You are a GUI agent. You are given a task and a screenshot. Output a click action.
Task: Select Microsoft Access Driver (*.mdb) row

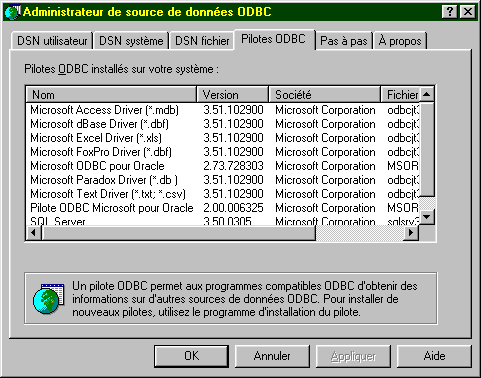[222, 110]
